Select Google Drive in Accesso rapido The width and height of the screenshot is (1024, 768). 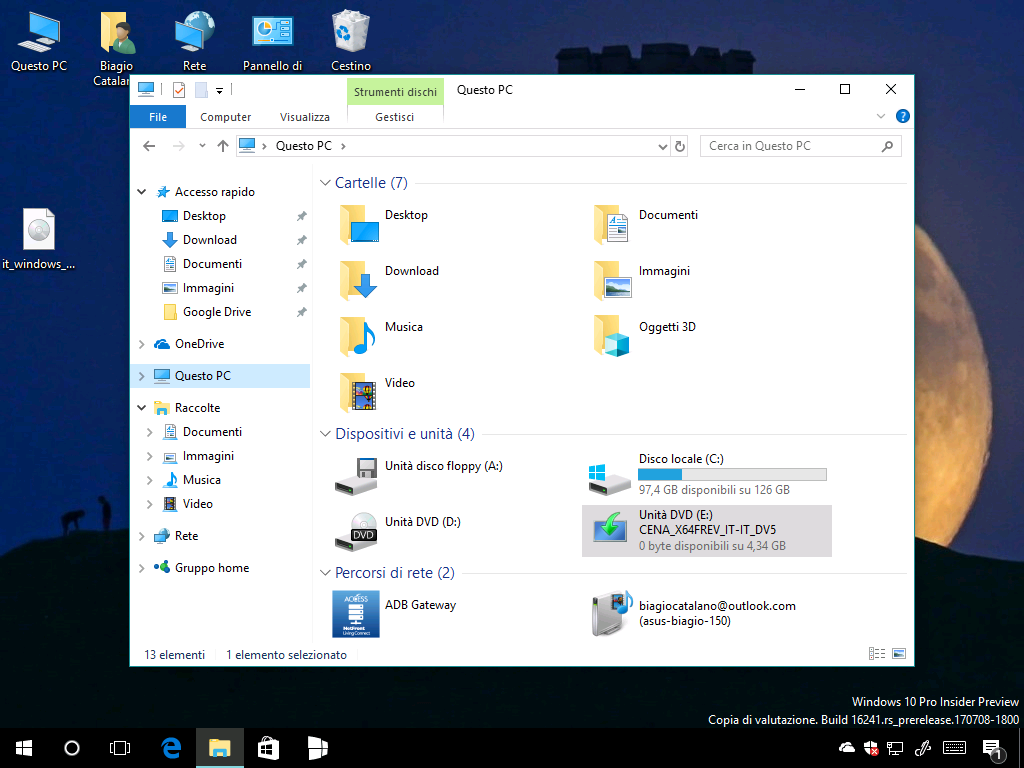coord(217,312)
